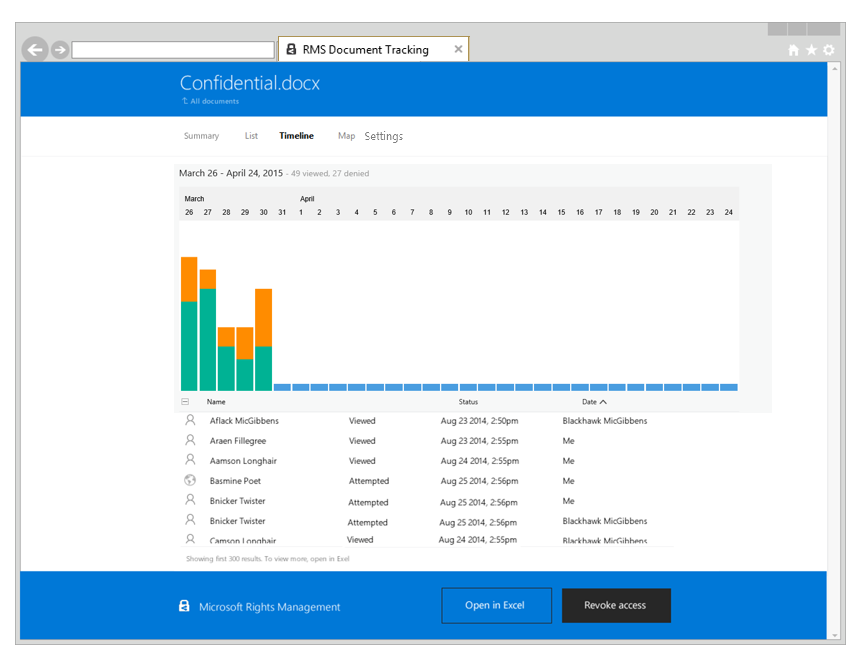
Task: Close the RMS Document Tracking tab
Action: pos(458,49)
